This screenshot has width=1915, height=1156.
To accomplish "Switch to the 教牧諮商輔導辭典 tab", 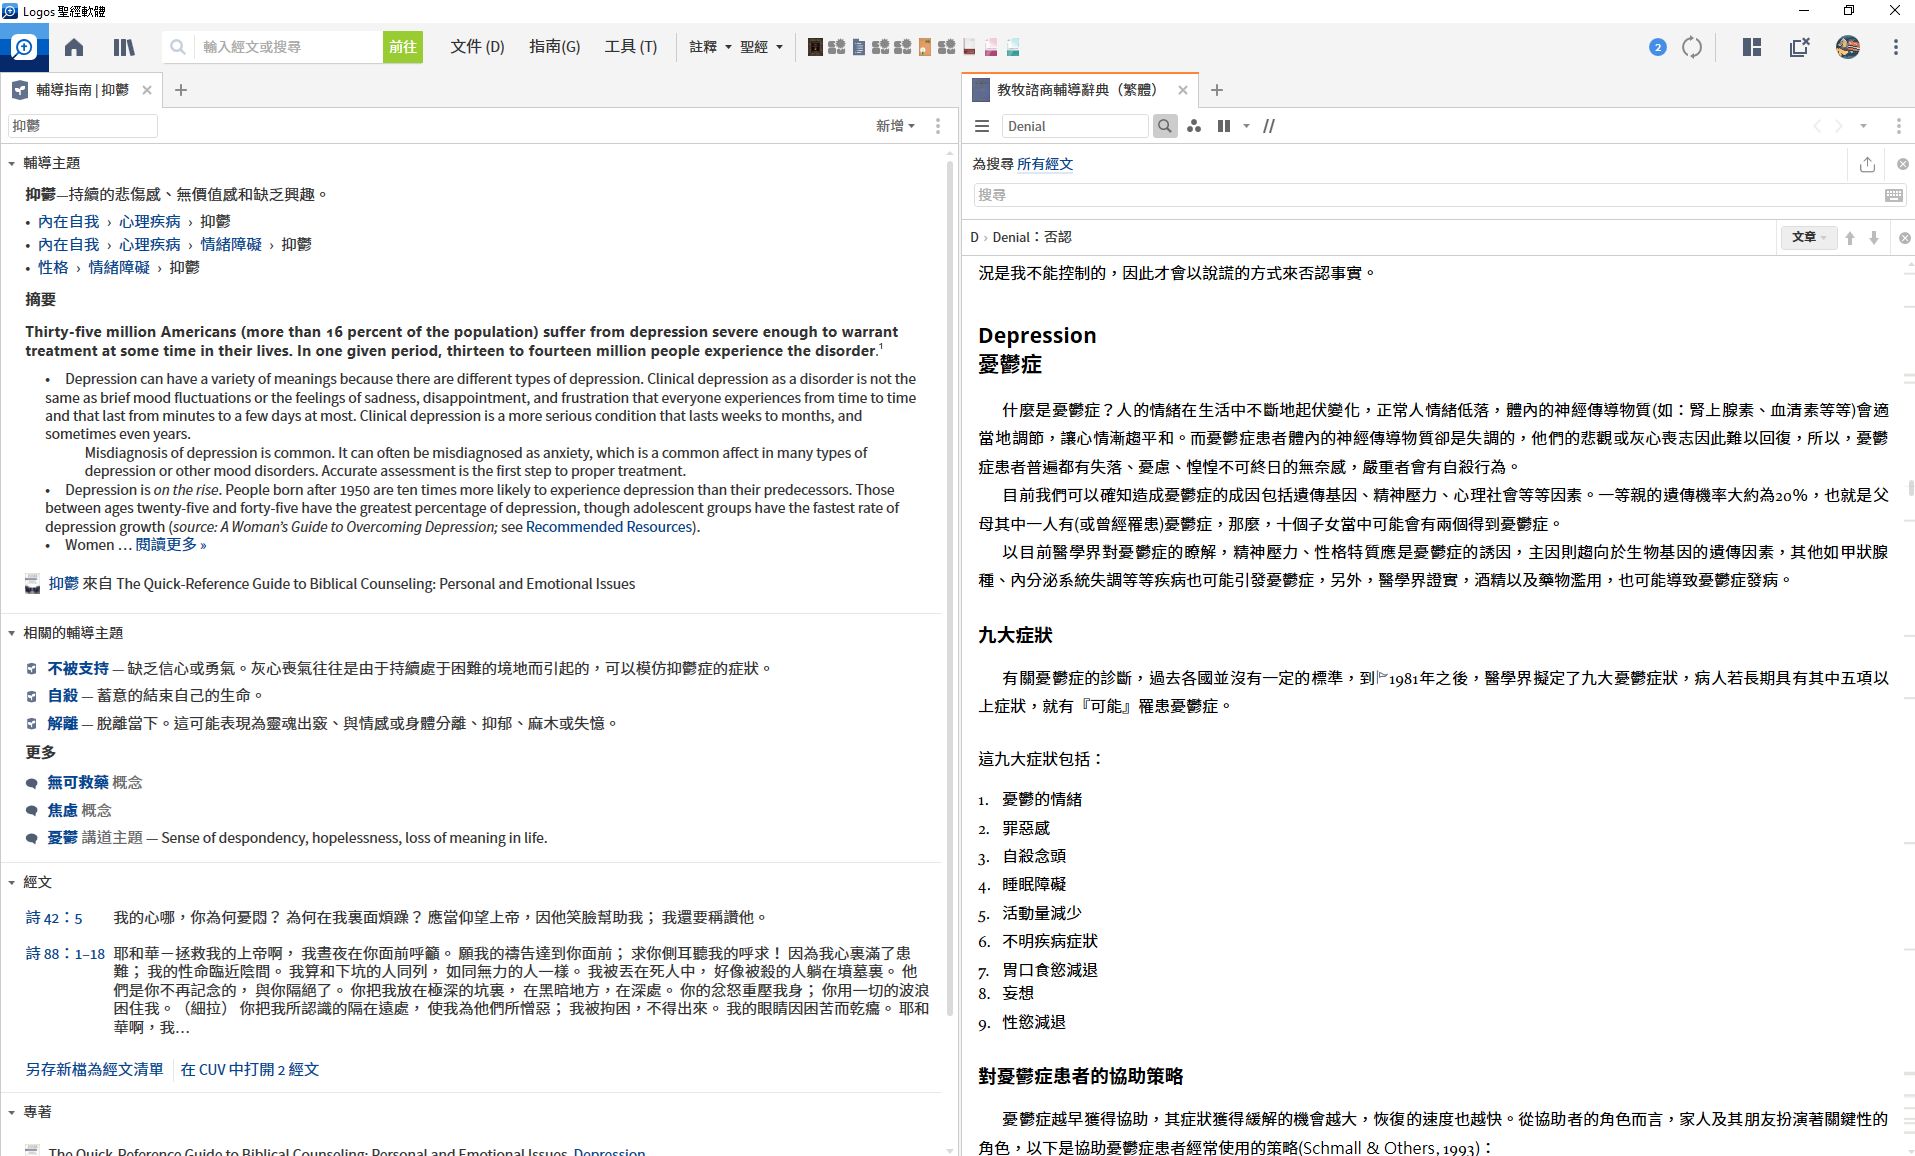I will tap(1076, 90).
